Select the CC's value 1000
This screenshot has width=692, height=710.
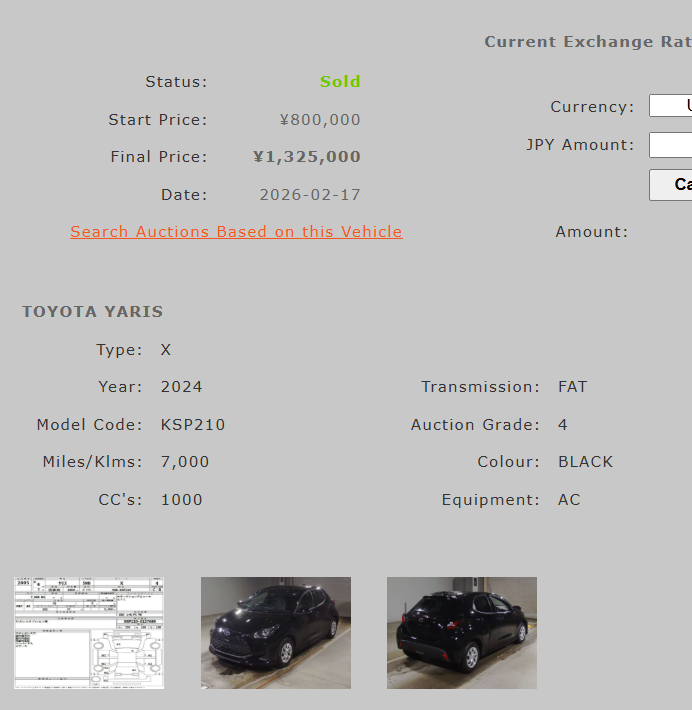(x=182, y=500)
